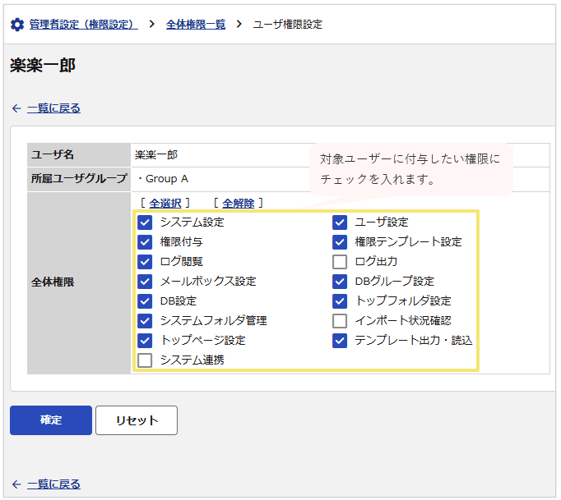Enable the ログ出力 checkbox
561x500 pixels.
pos(340,262)
